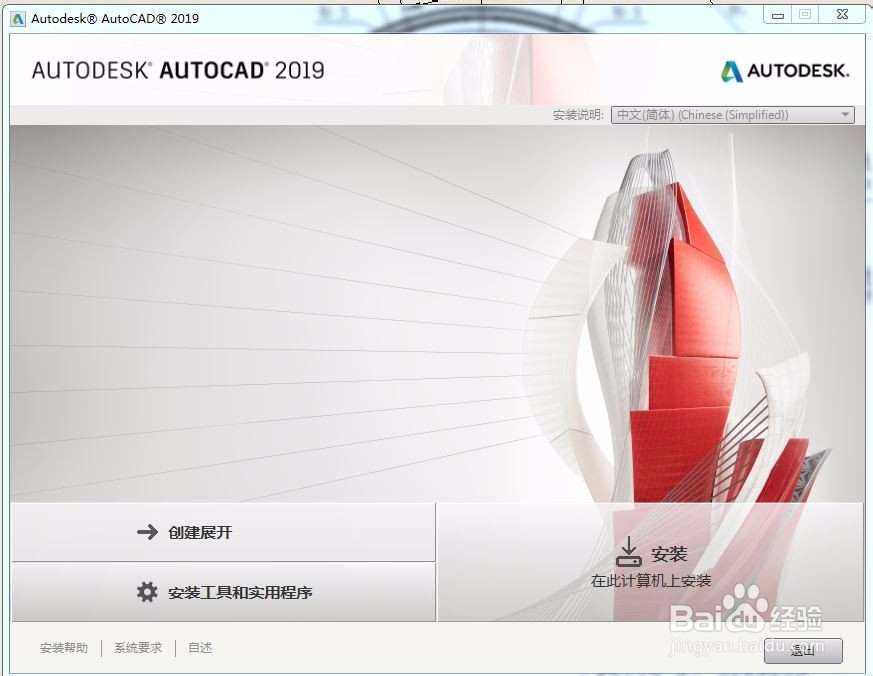Click the right-arrow icon beside 创建展开
Screen dimensions: 873x676
click(x=147, y=532)
